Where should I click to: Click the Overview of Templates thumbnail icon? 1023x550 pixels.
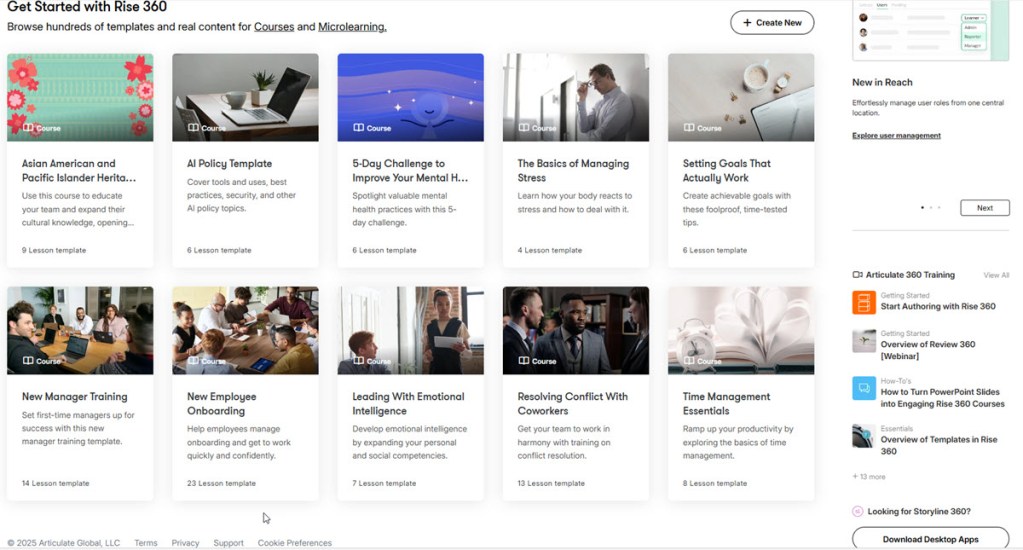(863, 436)
